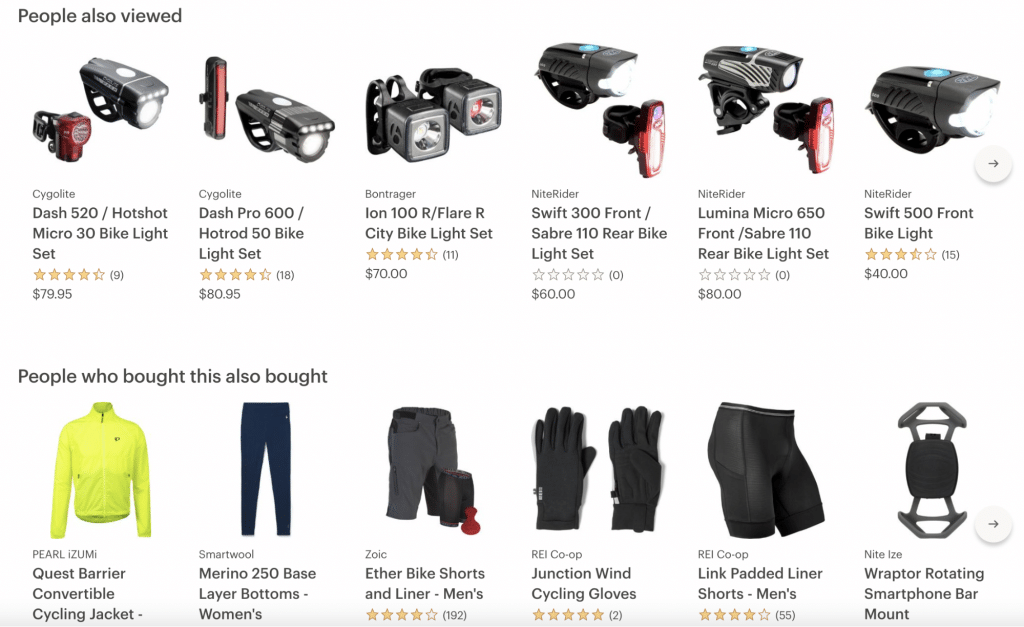The image size is (1024, 627).
Task: Open Dash Pro 600 / Hotrod 50 image
Action: point(266,110)
